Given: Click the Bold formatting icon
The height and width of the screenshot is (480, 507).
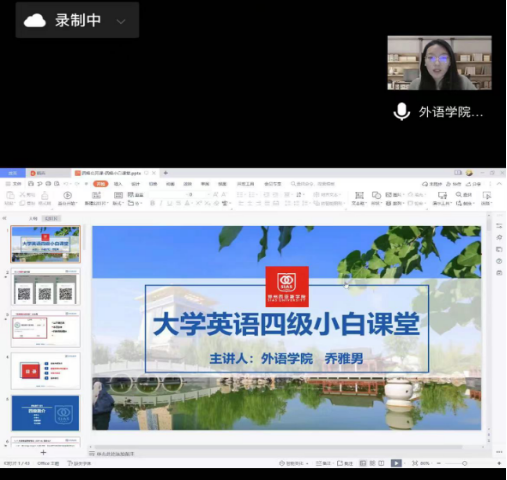Looking at the screenshot, I should 153,203.
